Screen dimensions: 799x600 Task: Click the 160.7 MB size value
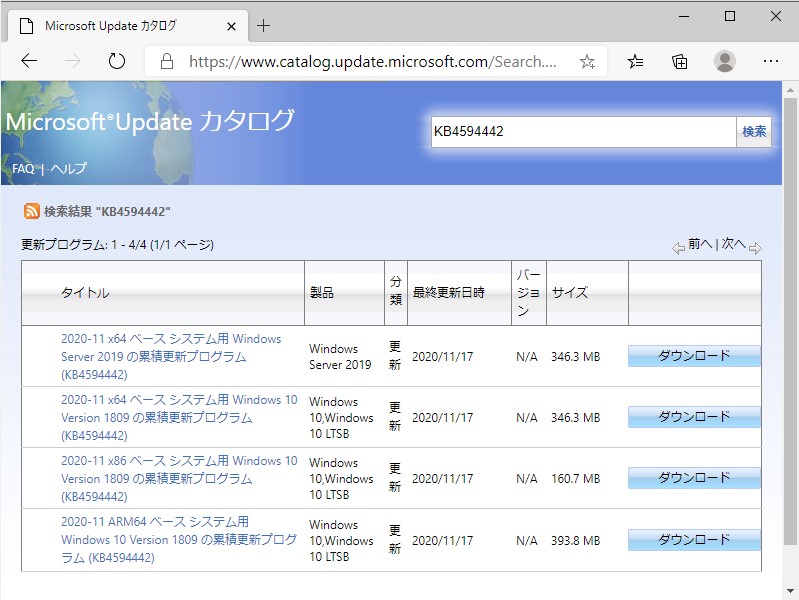[575, 479]
